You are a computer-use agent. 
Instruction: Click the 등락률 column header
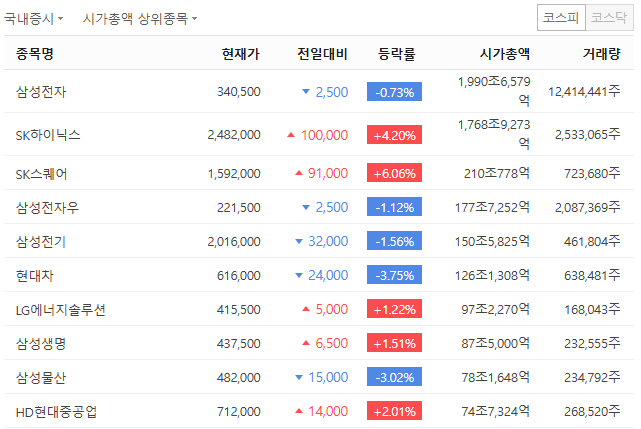[x=397, y=54]
